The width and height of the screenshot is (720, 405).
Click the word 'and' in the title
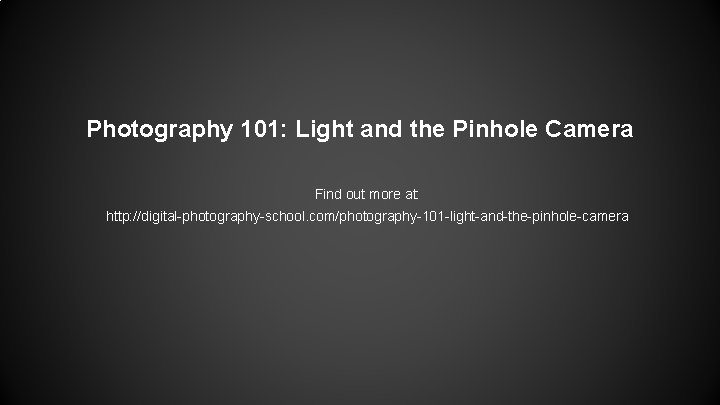382,129
